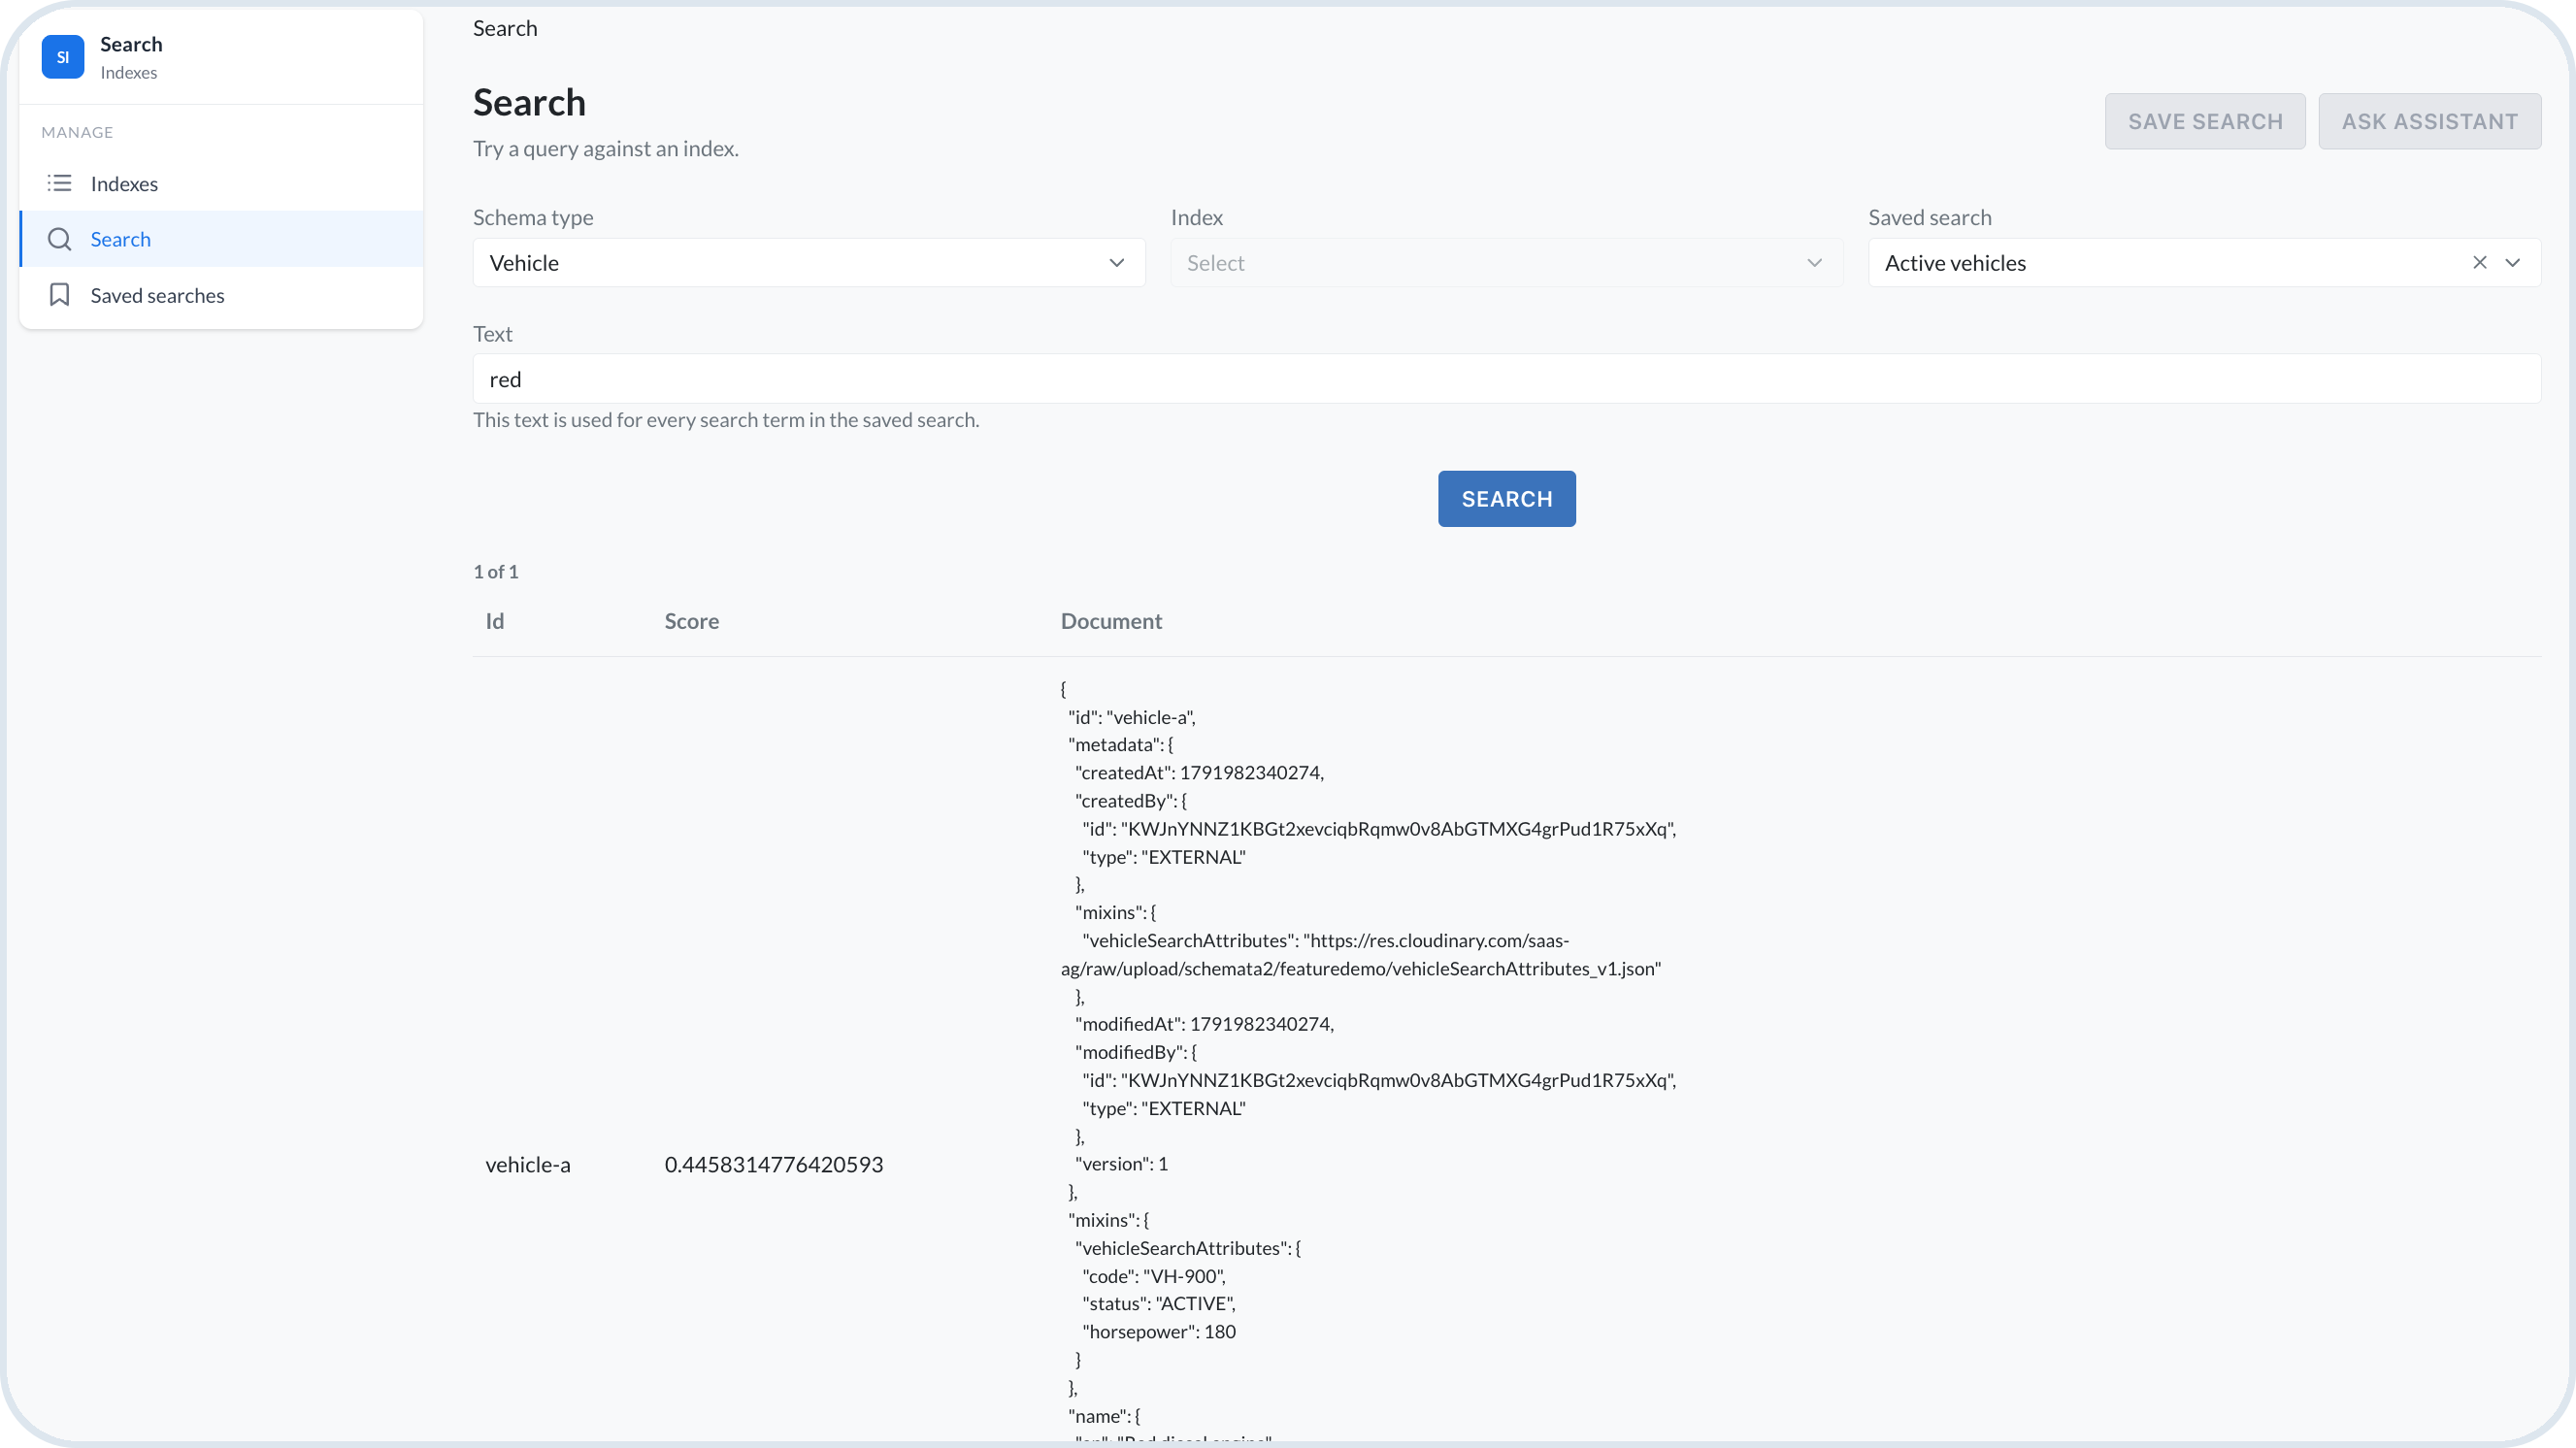Click the 'Try a query against an index.' subtitle
Screen dimensions: 2576x1448
606,149
